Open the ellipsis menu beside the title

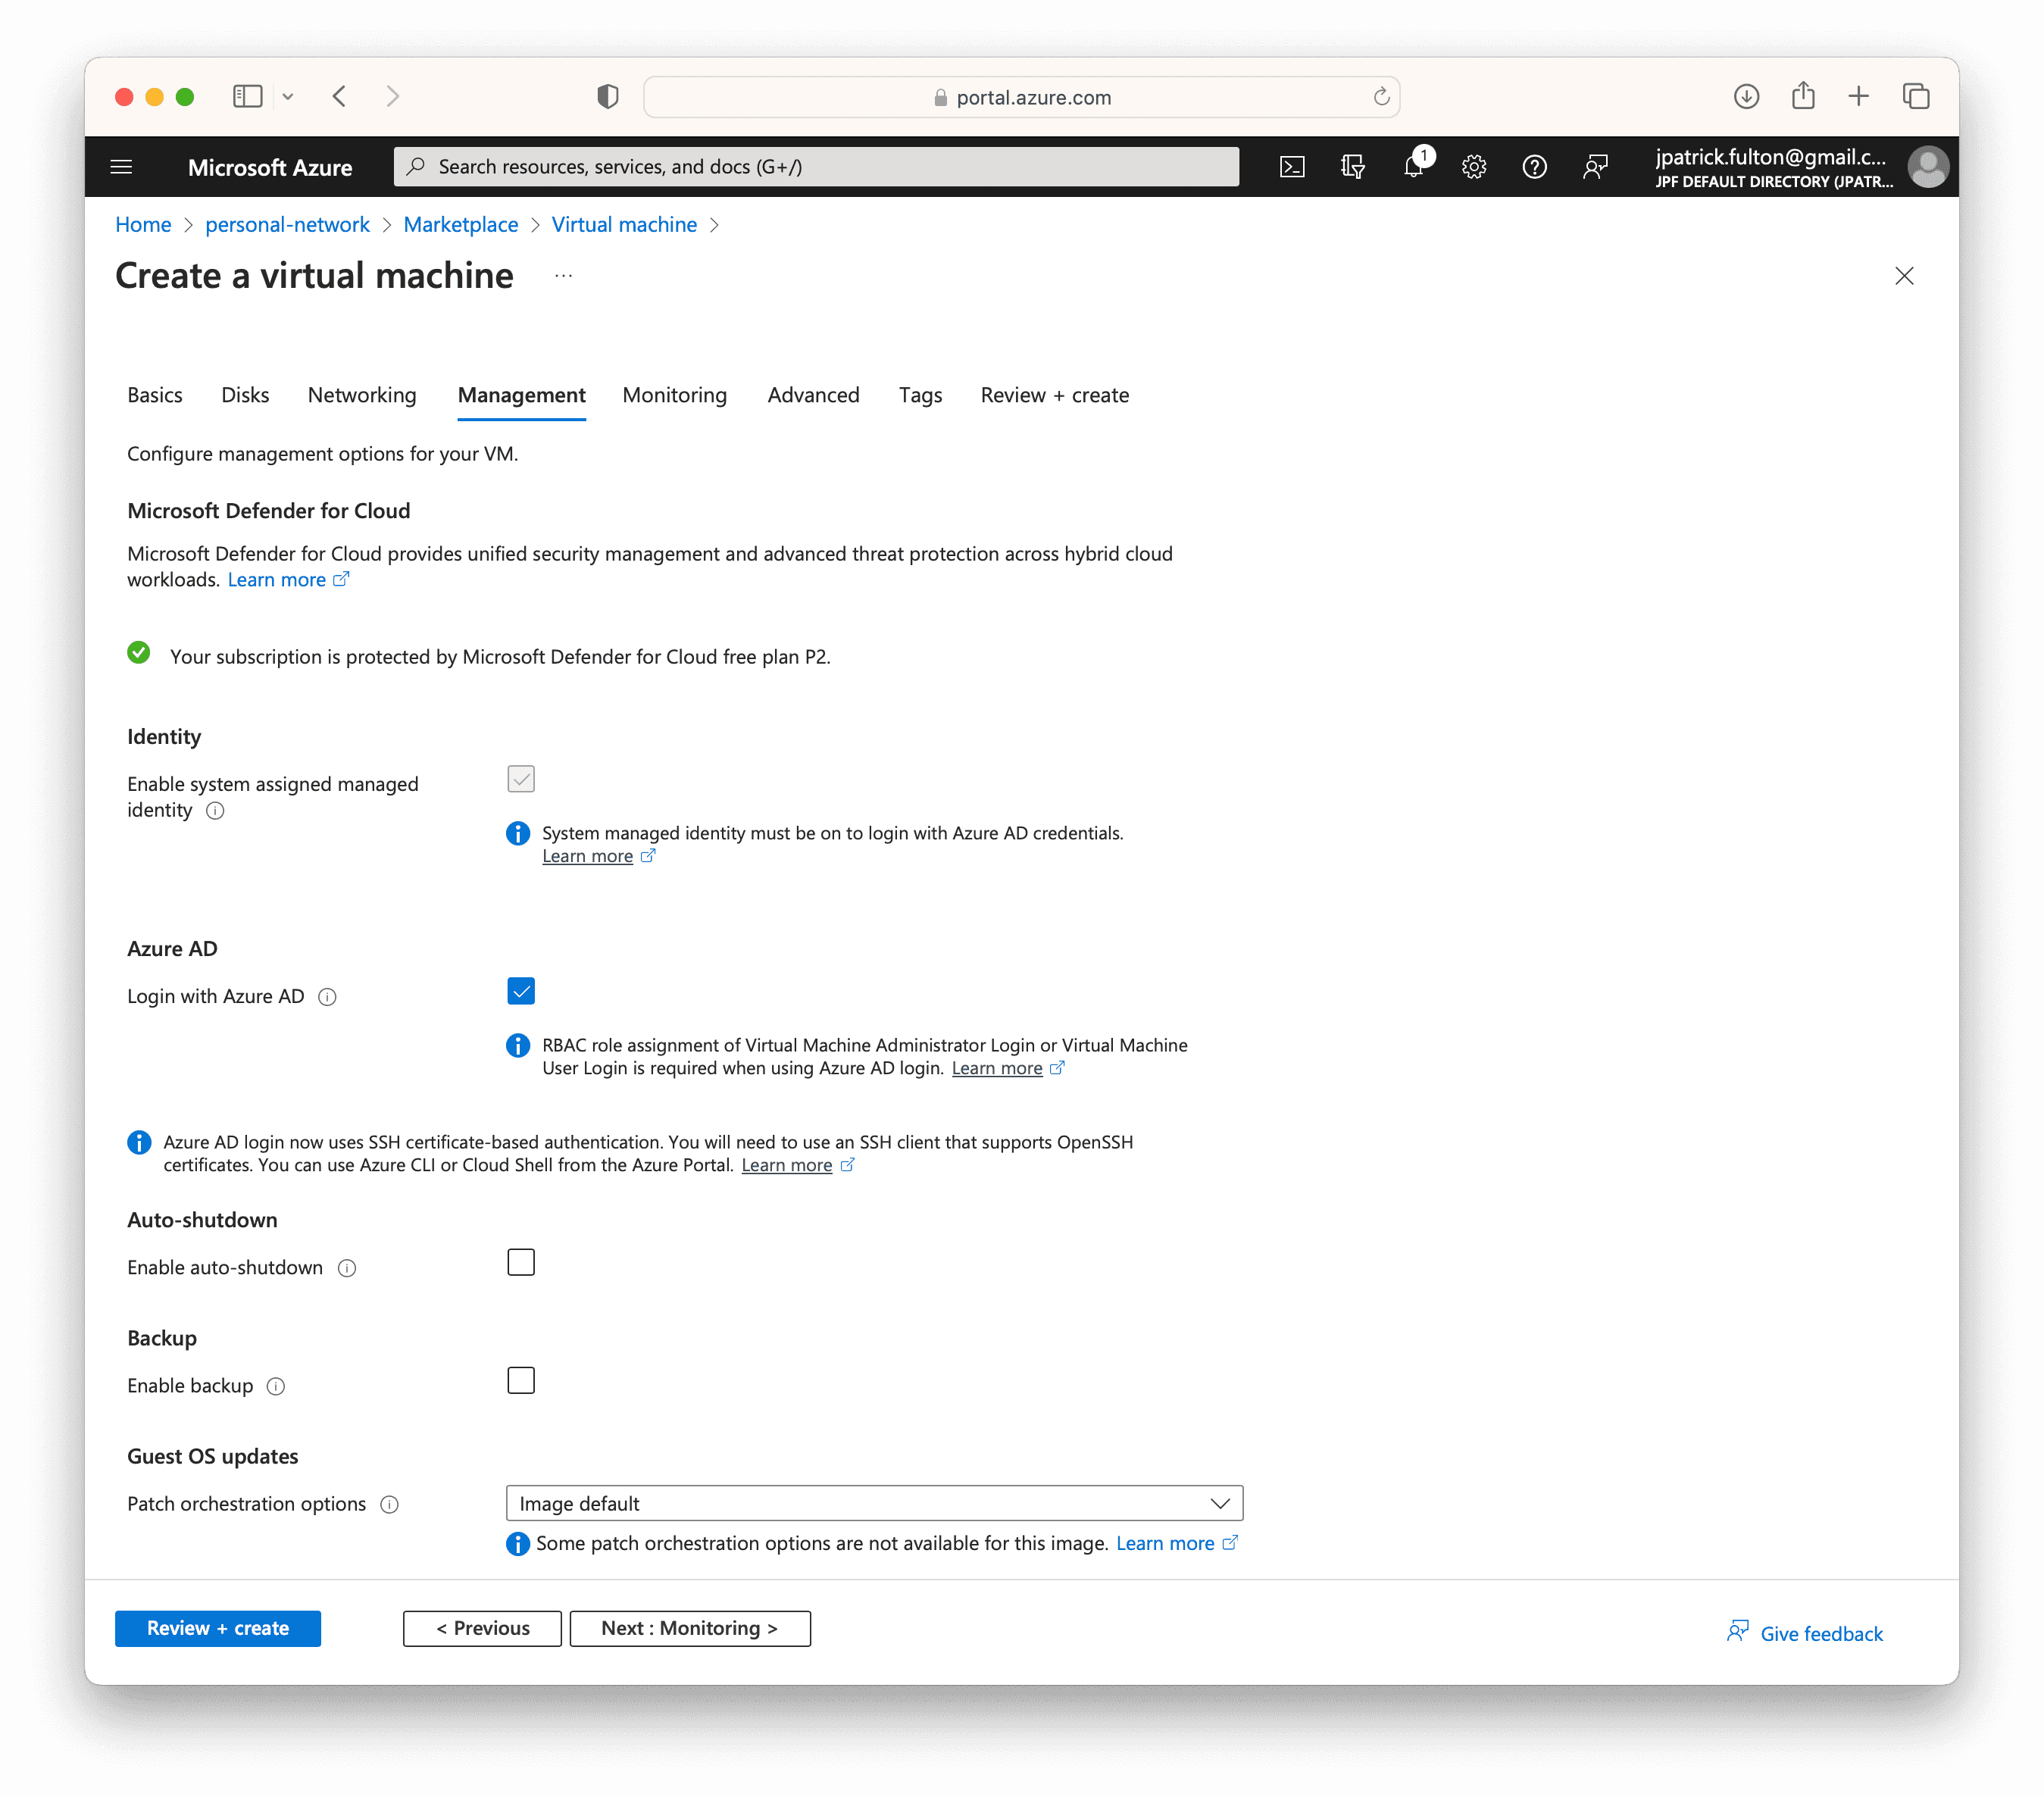[x=564, y=276]
